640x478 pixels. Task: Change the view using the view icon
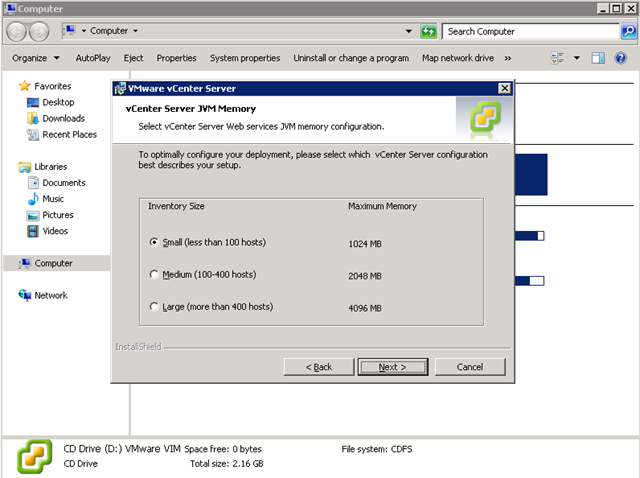(x=557, y=58)
